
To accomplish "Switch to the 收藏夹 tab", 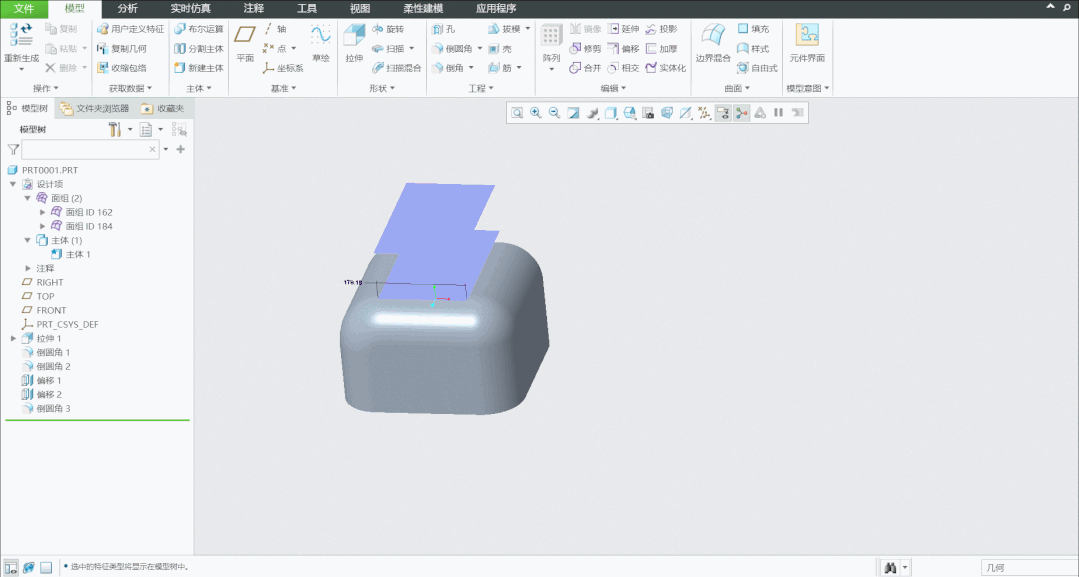I will pos(163,109).
